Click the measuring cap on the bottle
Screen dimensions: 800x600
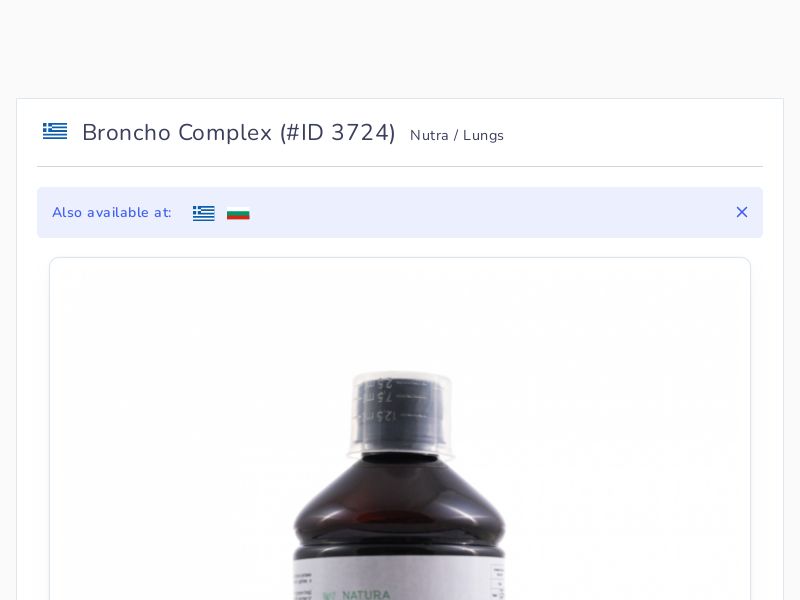[401, 413]
